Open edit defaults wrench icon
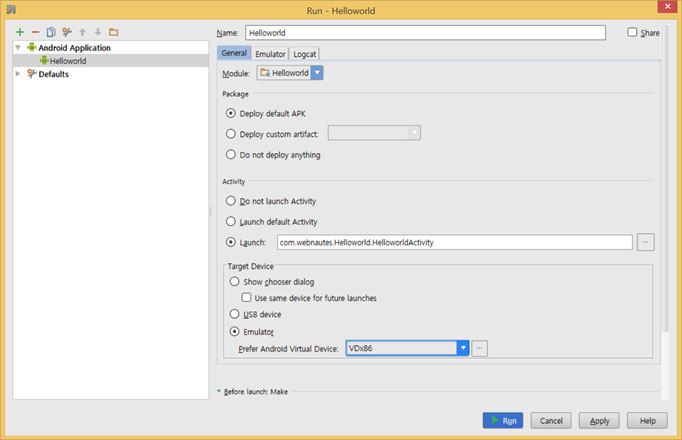This screenshot has width=682, height=440. click(x=67, y=32)
